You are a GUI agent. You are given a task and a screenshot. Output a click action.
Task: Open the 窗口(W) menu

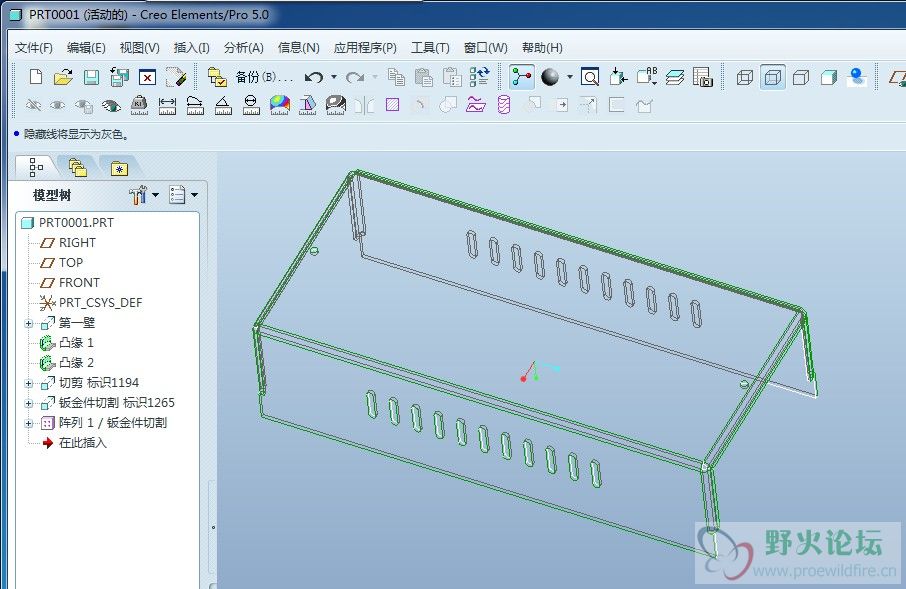pos(485,47)
